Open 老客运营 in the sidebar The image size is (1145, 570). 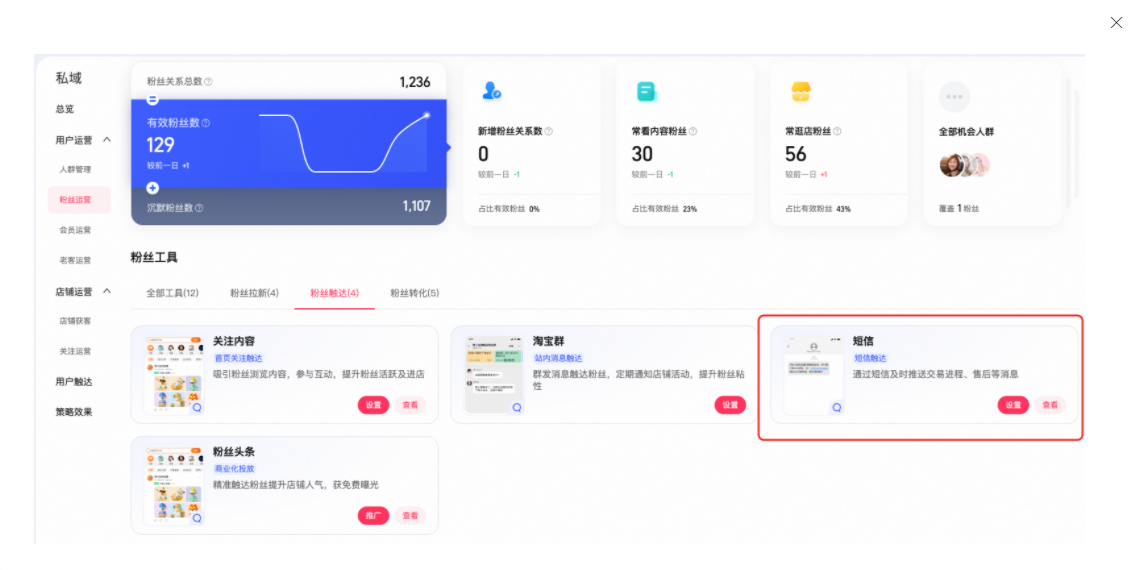75,261
